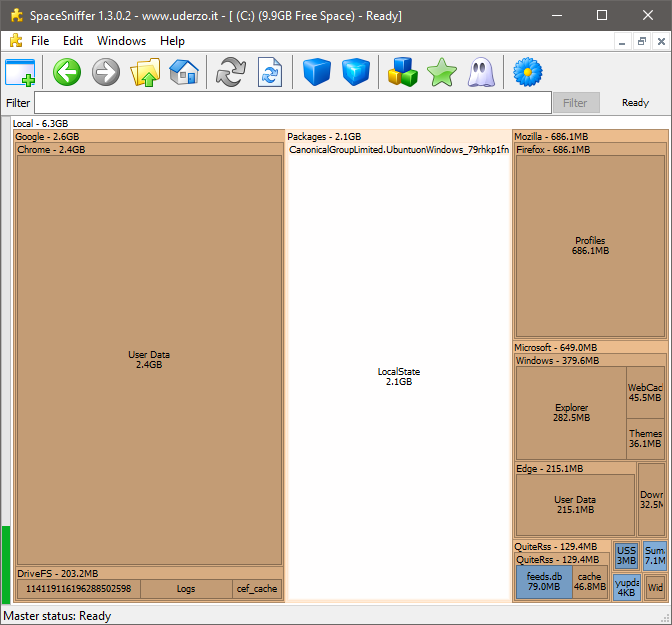Toggle unknown space display with the ghost
The height and width of the screenshot is (625, 672).
coord(481,72)
